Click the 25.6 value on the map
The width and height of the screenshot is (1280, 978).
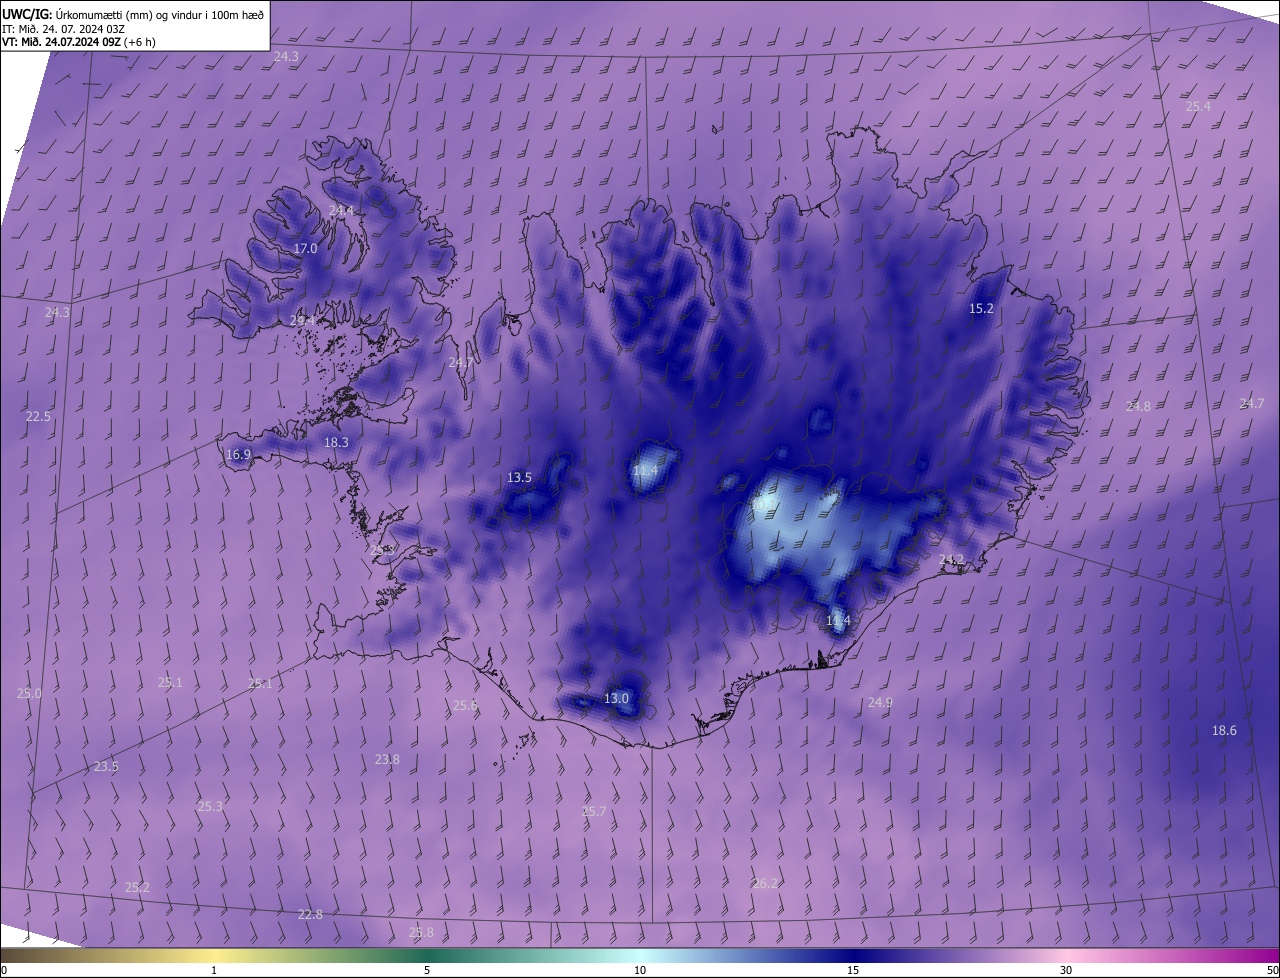tap(465, 706)
